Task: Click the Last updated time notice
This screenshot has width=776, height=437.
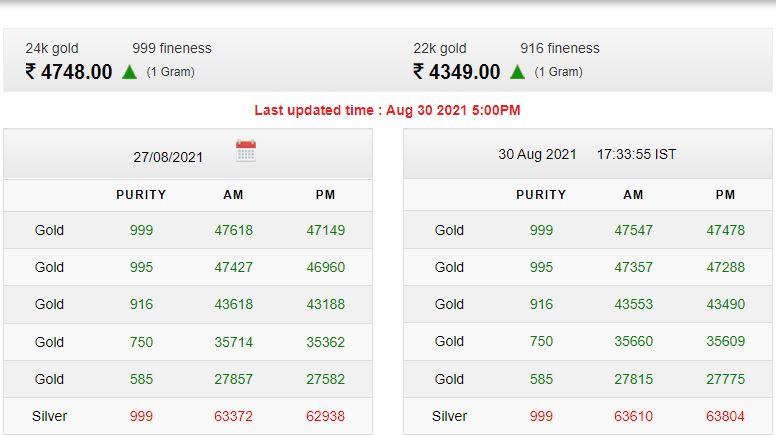Action: coord(387,110)
